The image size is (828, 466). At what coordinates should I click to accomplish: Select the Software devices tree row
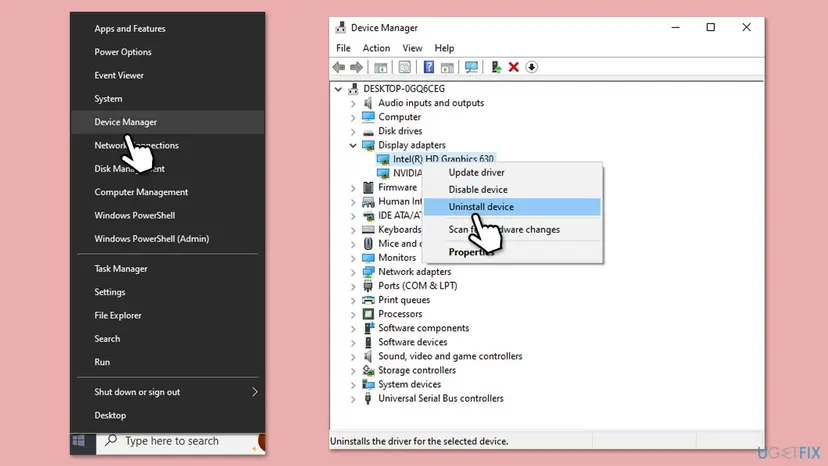tap(412, 342)
